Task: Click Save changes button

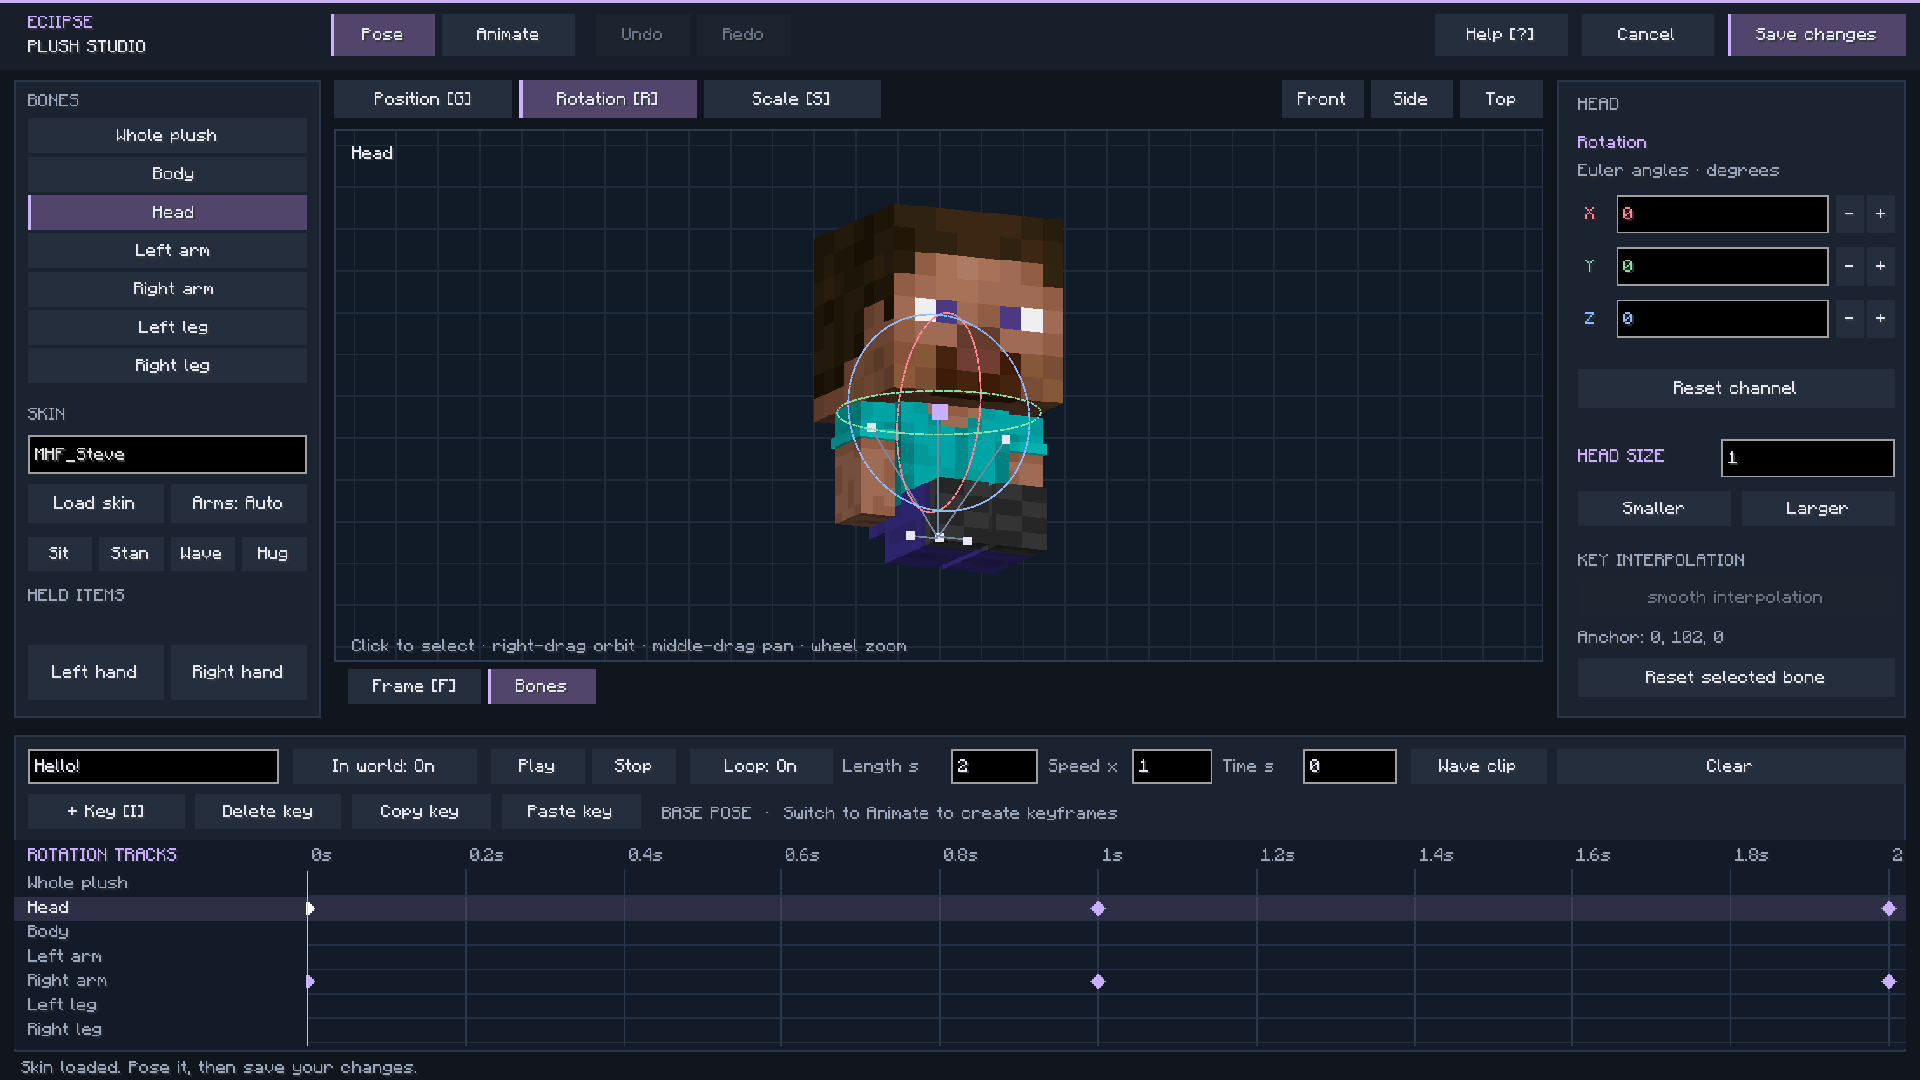Action: (1817, 35)
